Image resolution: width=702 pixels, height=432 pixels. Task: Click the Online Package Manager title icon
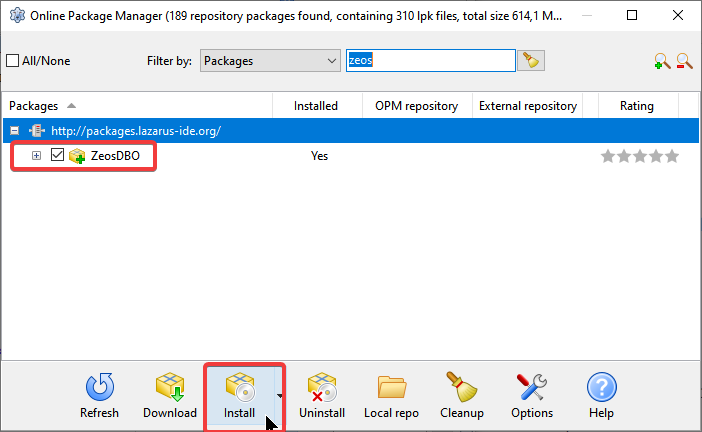coord(17,15)
